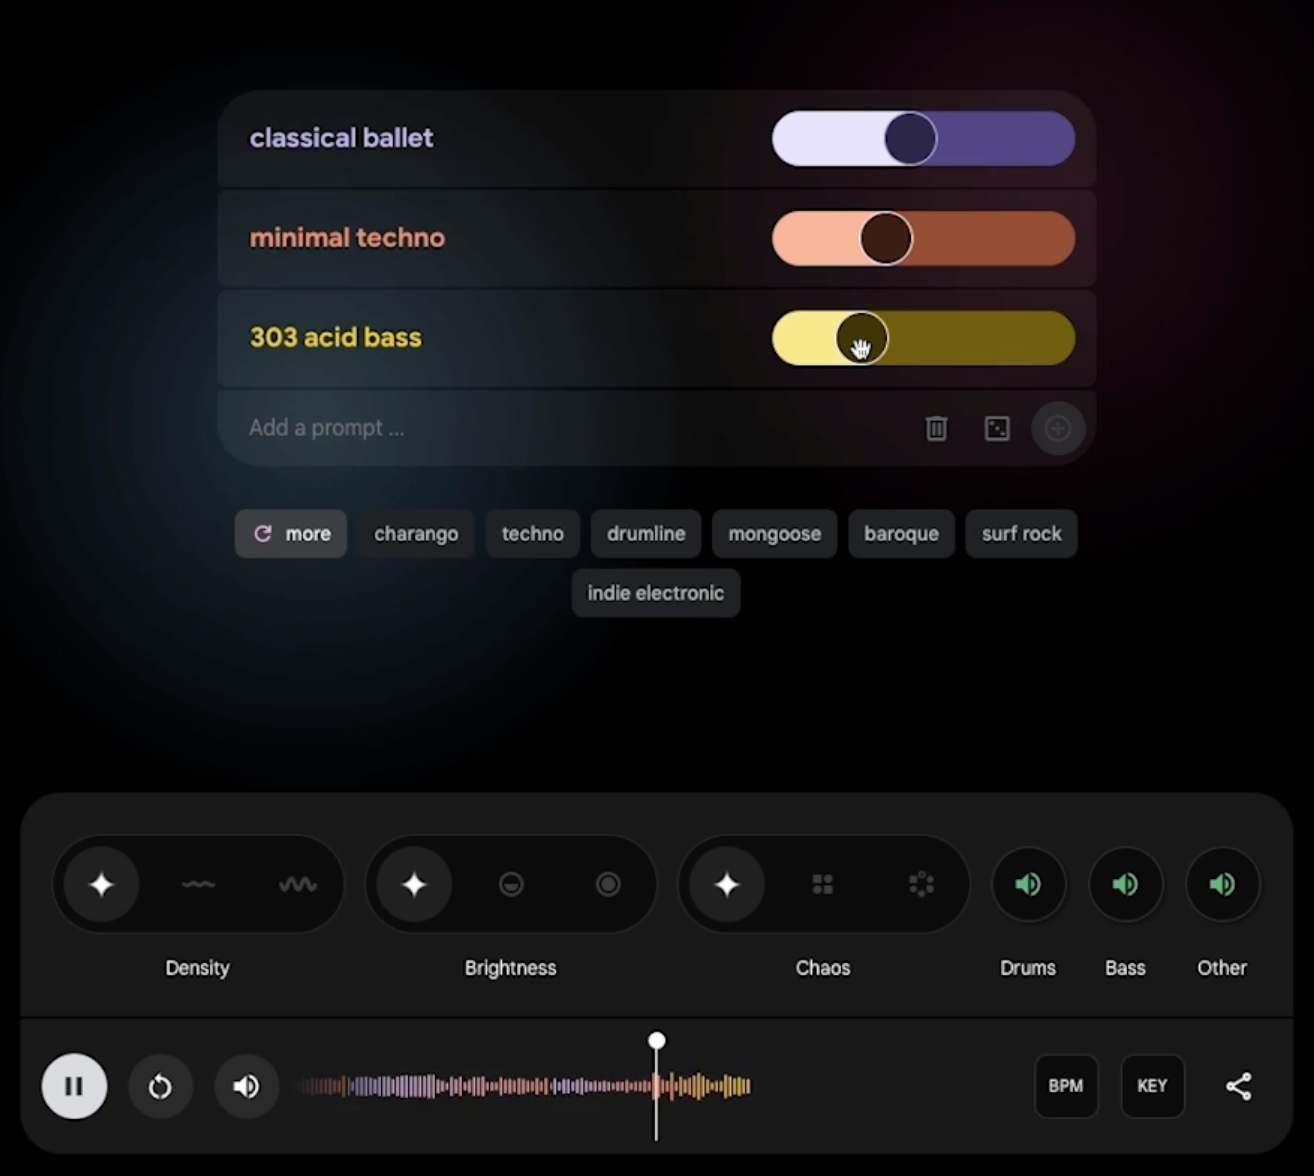Mute the master volume speaker icon
1314x1176 pixels.
pos(246,1086)
